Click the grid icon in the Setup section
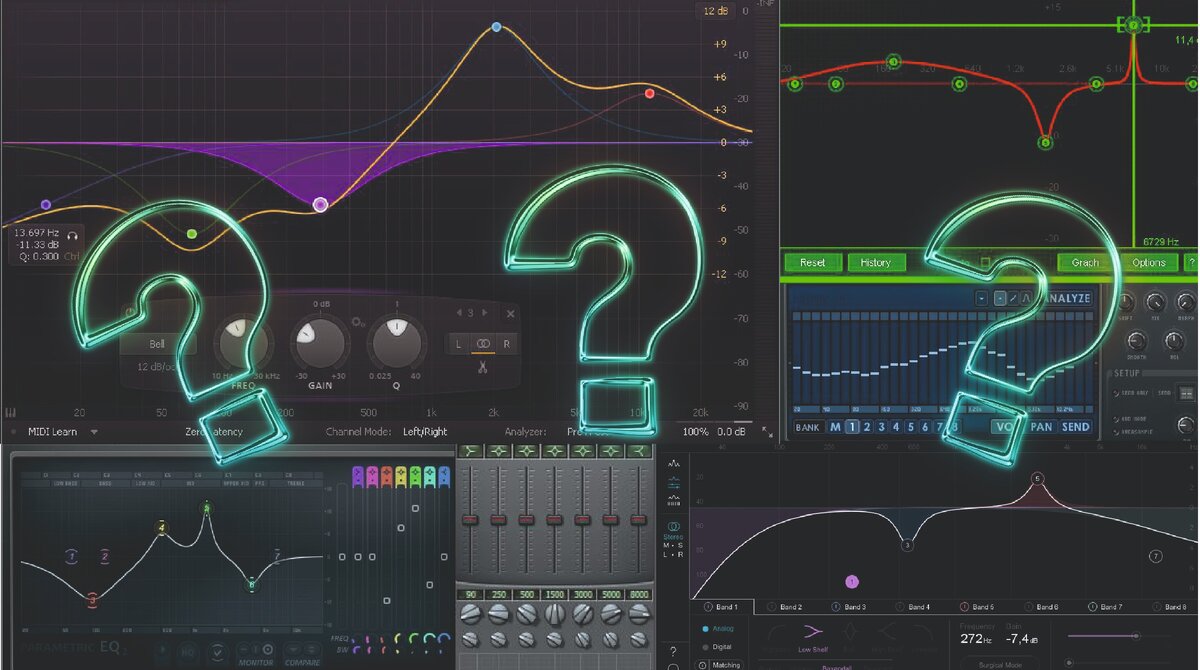1200x670 pixels. coord(1187,393)
